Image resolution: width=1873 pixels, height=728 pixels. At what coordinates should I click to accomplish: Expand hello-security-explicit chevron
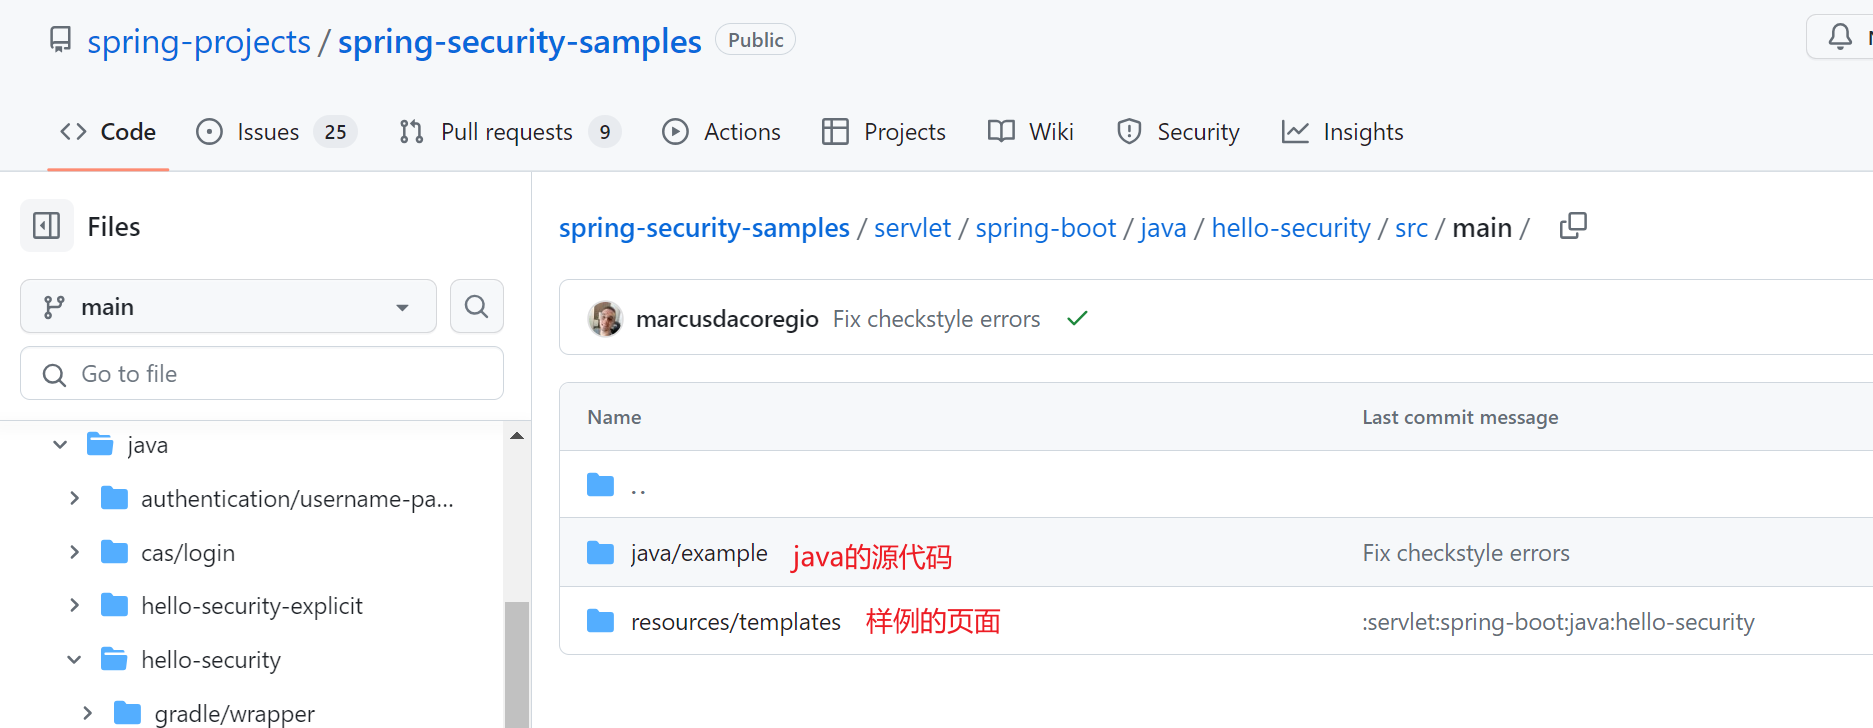pos(74,605)
